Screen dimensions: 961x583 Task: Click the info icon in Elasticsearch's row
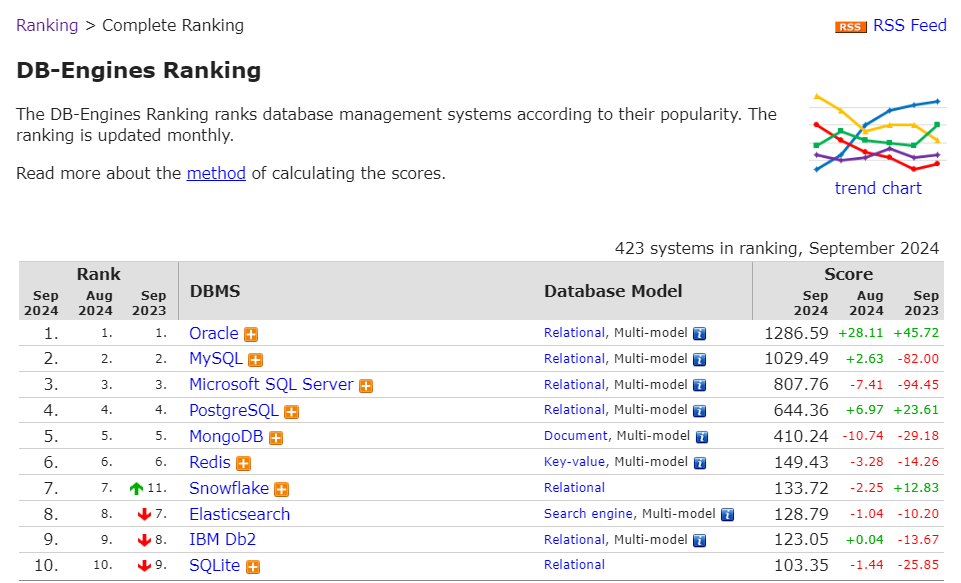[x=727, y=515]
